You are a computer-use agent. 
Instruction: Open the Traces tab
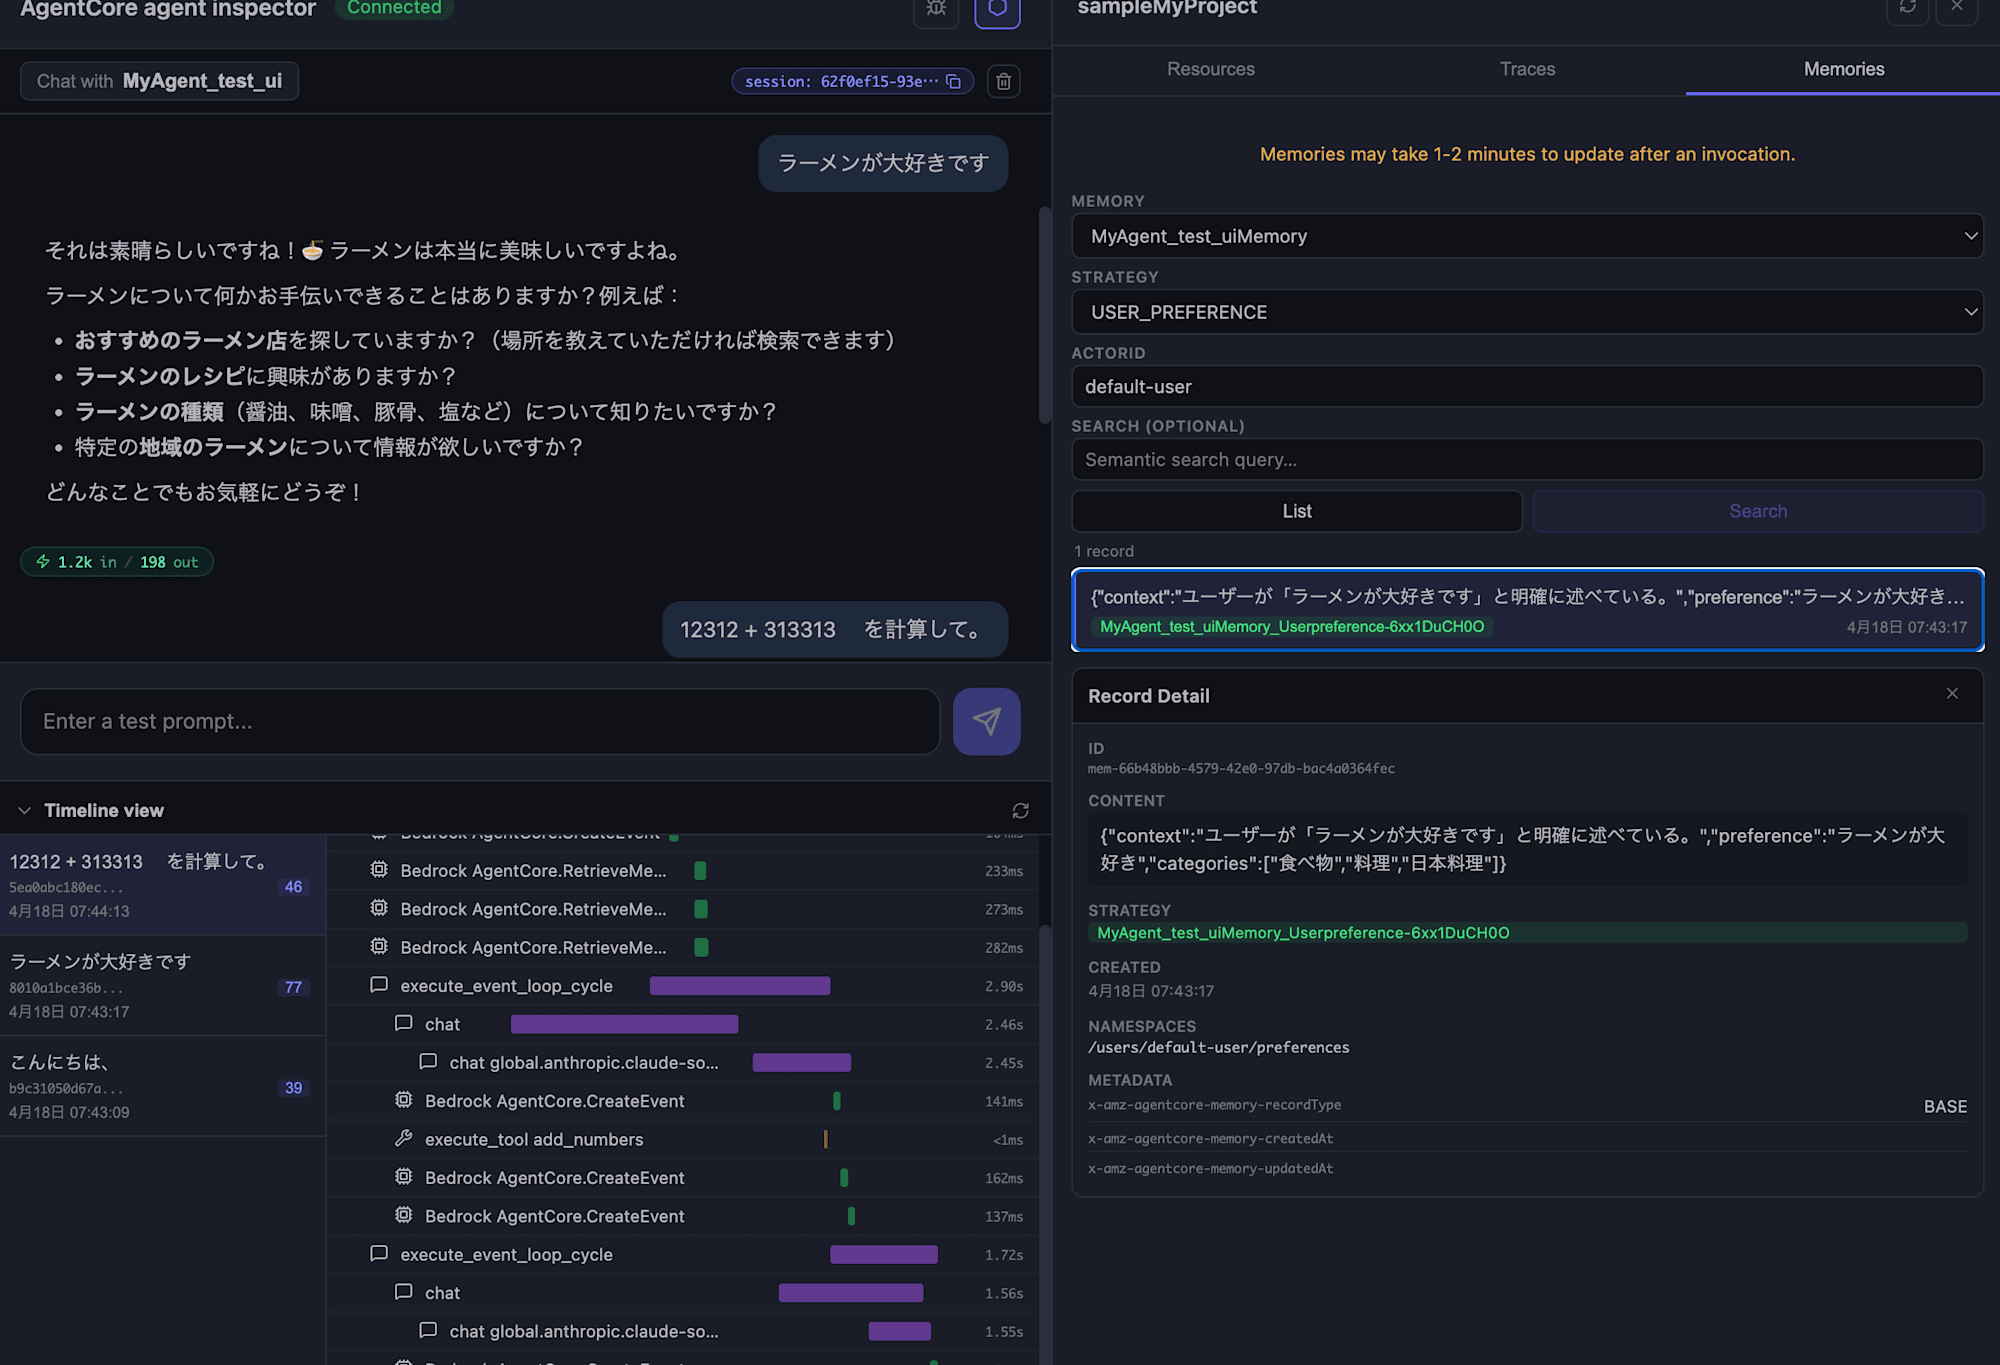click(1527, 69)
